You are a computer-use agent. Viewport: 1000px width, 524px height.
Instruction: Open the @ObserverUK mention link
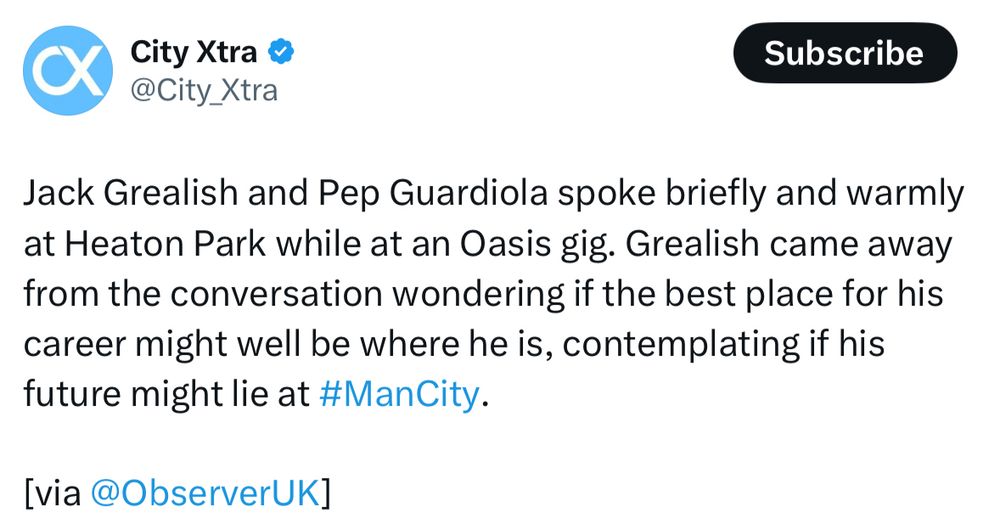[x=204, y=493]
